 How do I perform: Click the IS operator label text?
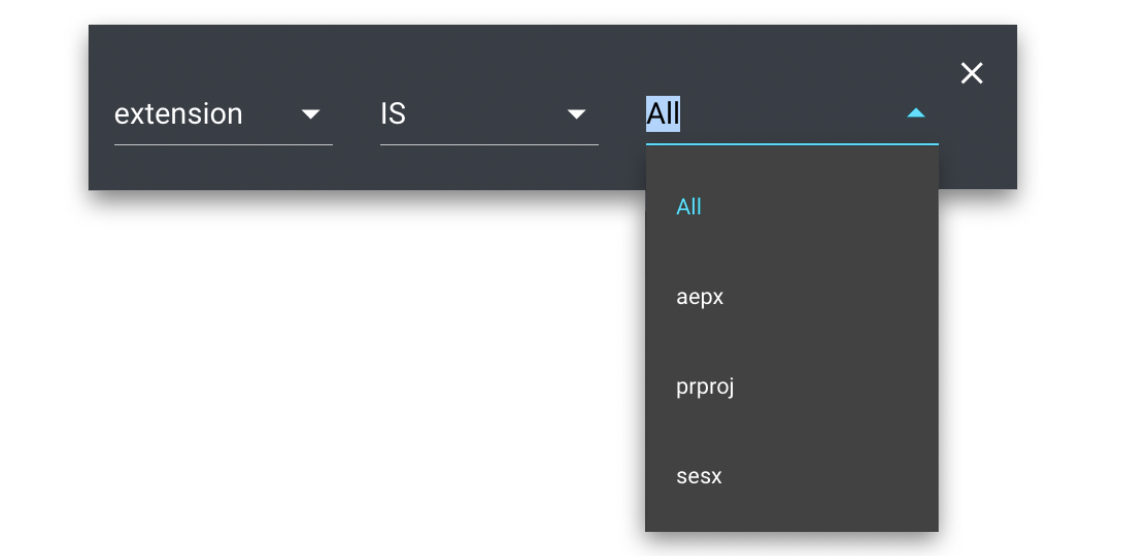tap(393, 114)
